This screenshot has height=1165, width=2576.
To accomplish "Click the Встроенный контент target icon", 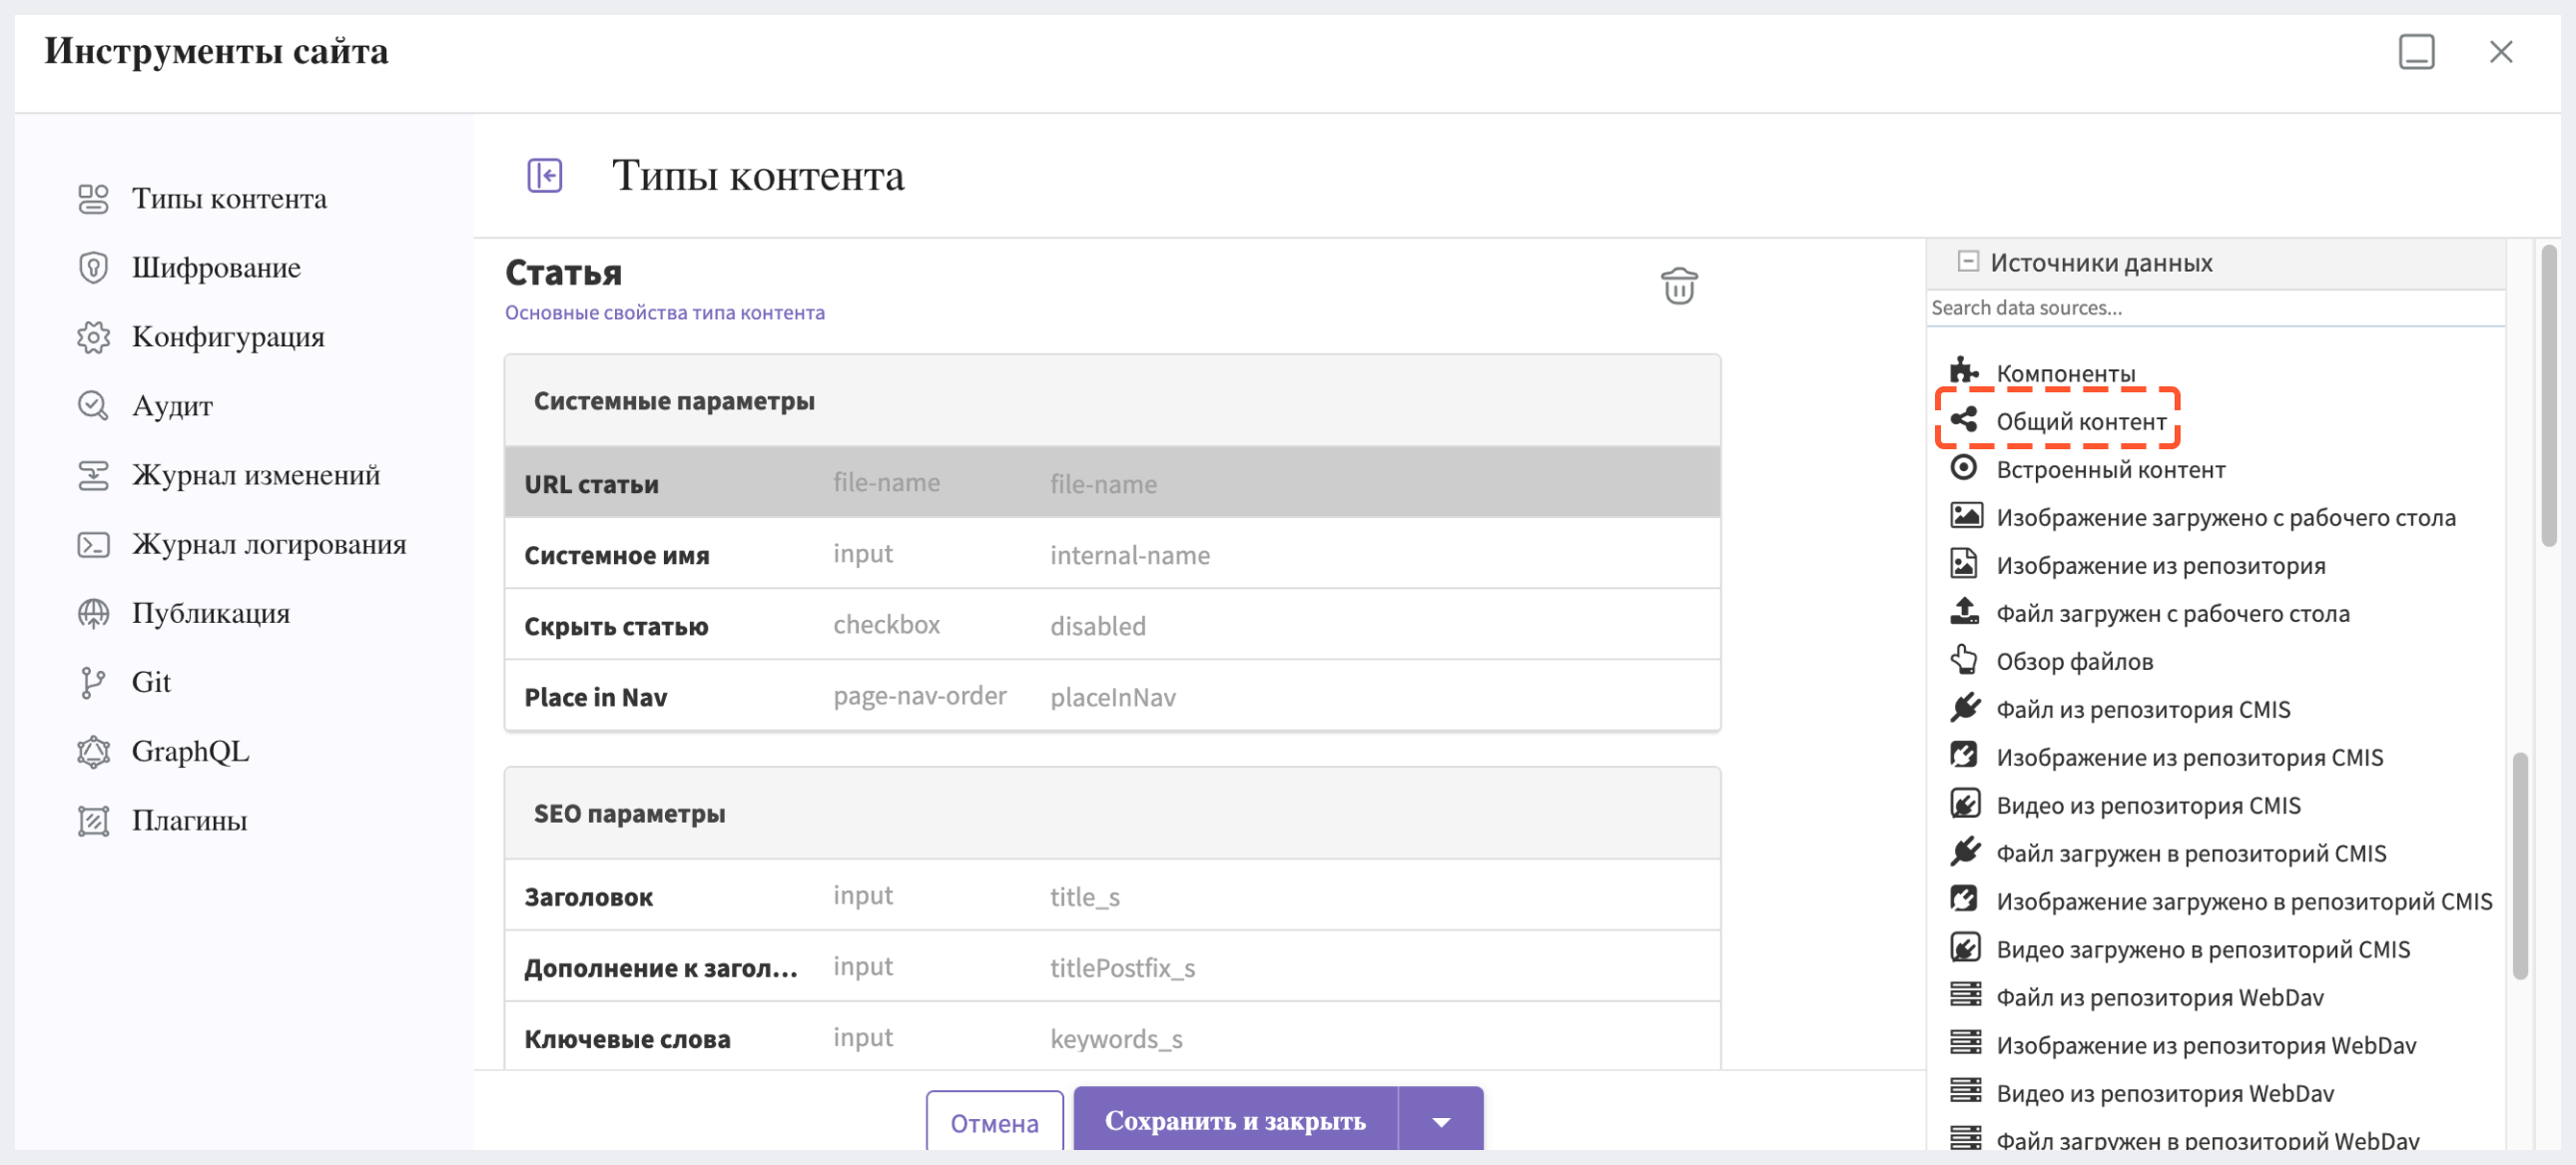I will (1964, 468).
